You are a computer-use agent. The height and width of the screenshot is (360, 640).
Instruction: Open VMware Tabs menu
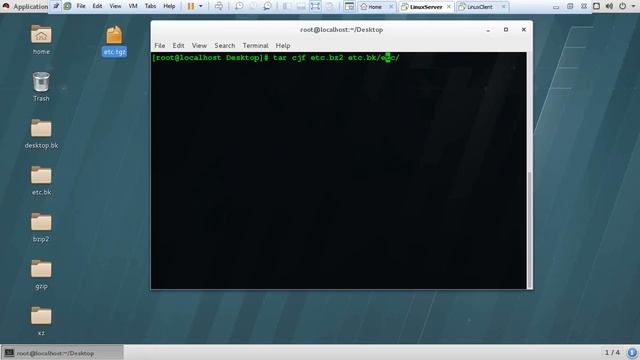[x=150, y=6]
